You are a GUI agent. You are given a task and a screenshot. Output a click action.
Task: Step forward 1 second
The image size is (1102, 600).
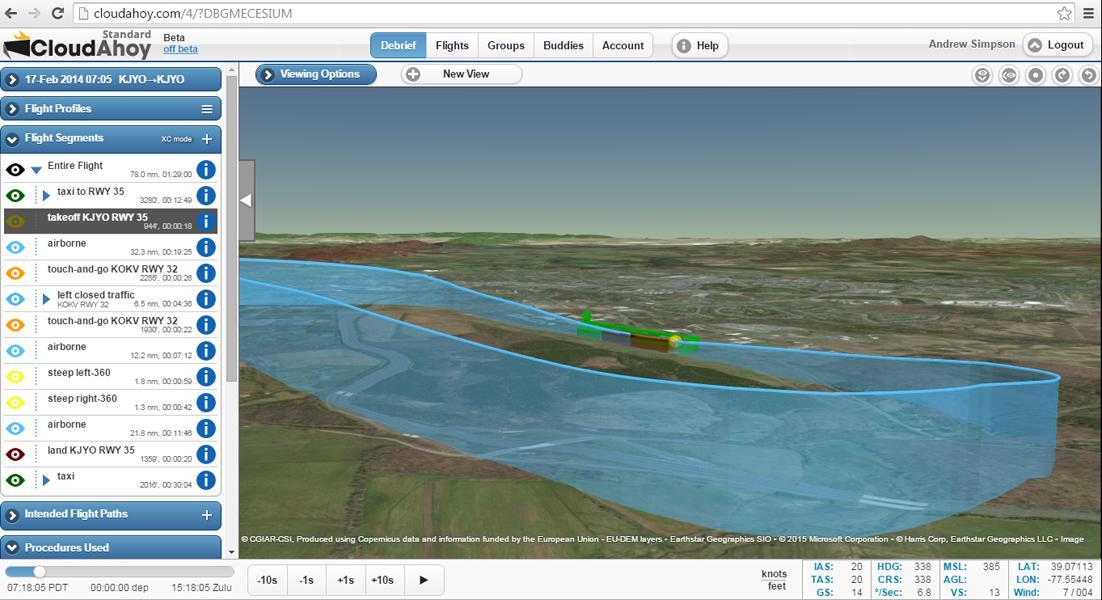pos(345,580)
